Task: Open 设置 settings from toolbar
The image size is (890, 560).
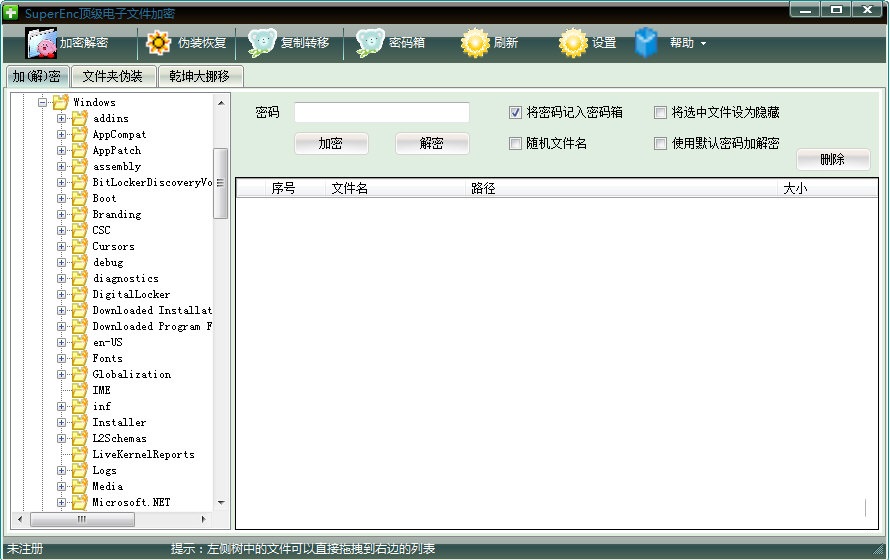Action: [x=573, y=43]
